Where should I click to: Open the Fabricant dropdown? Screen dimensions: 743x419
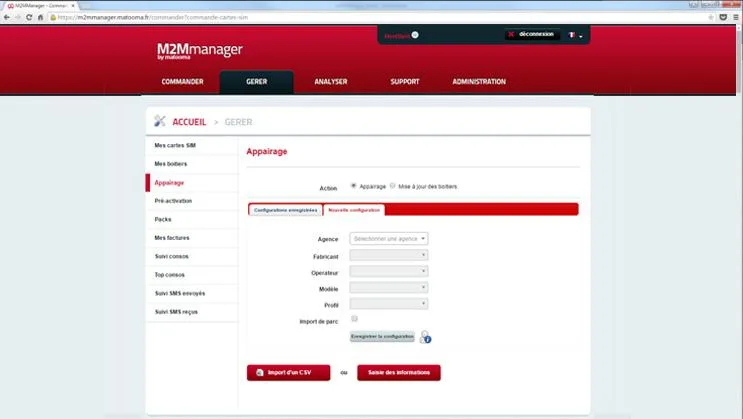click(x=389, y=255)
